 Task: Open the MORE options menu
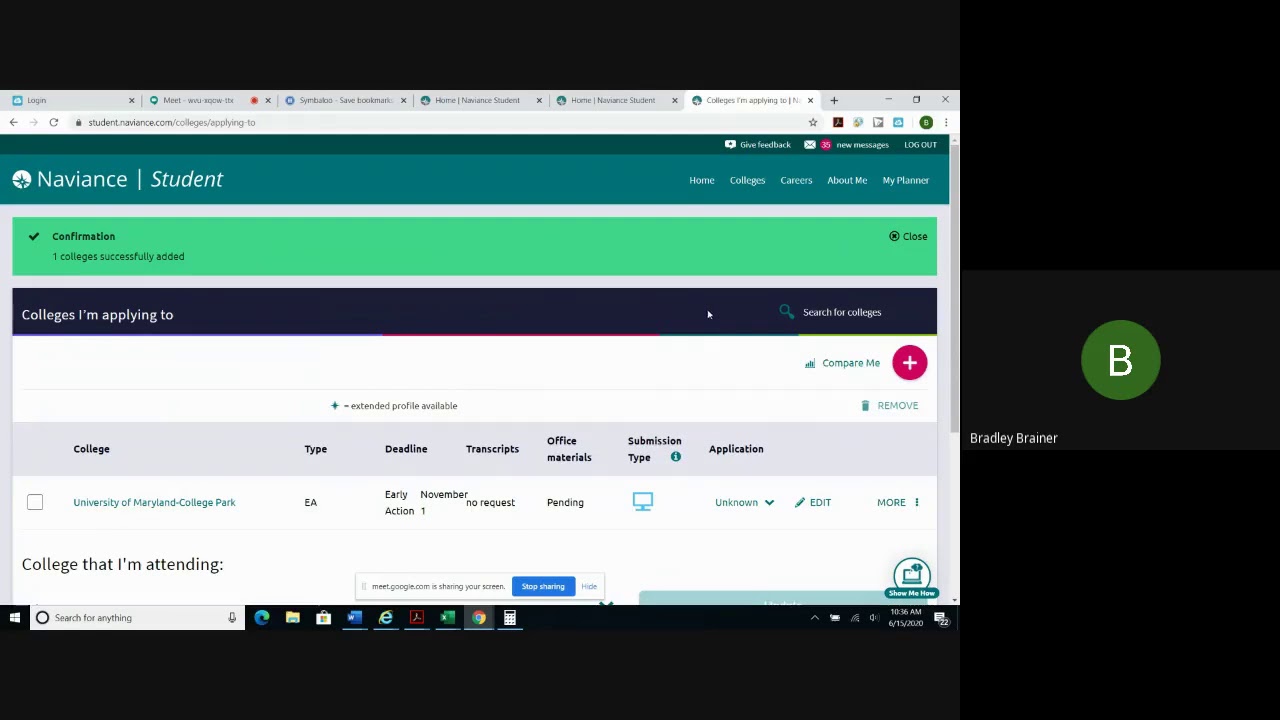898,503
